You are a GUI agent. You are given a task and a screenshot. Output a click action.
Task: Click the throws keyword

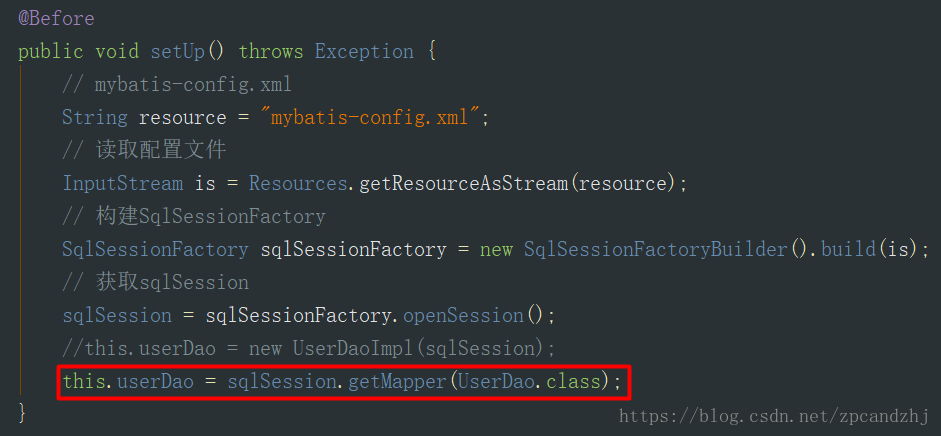pos(271,52)
